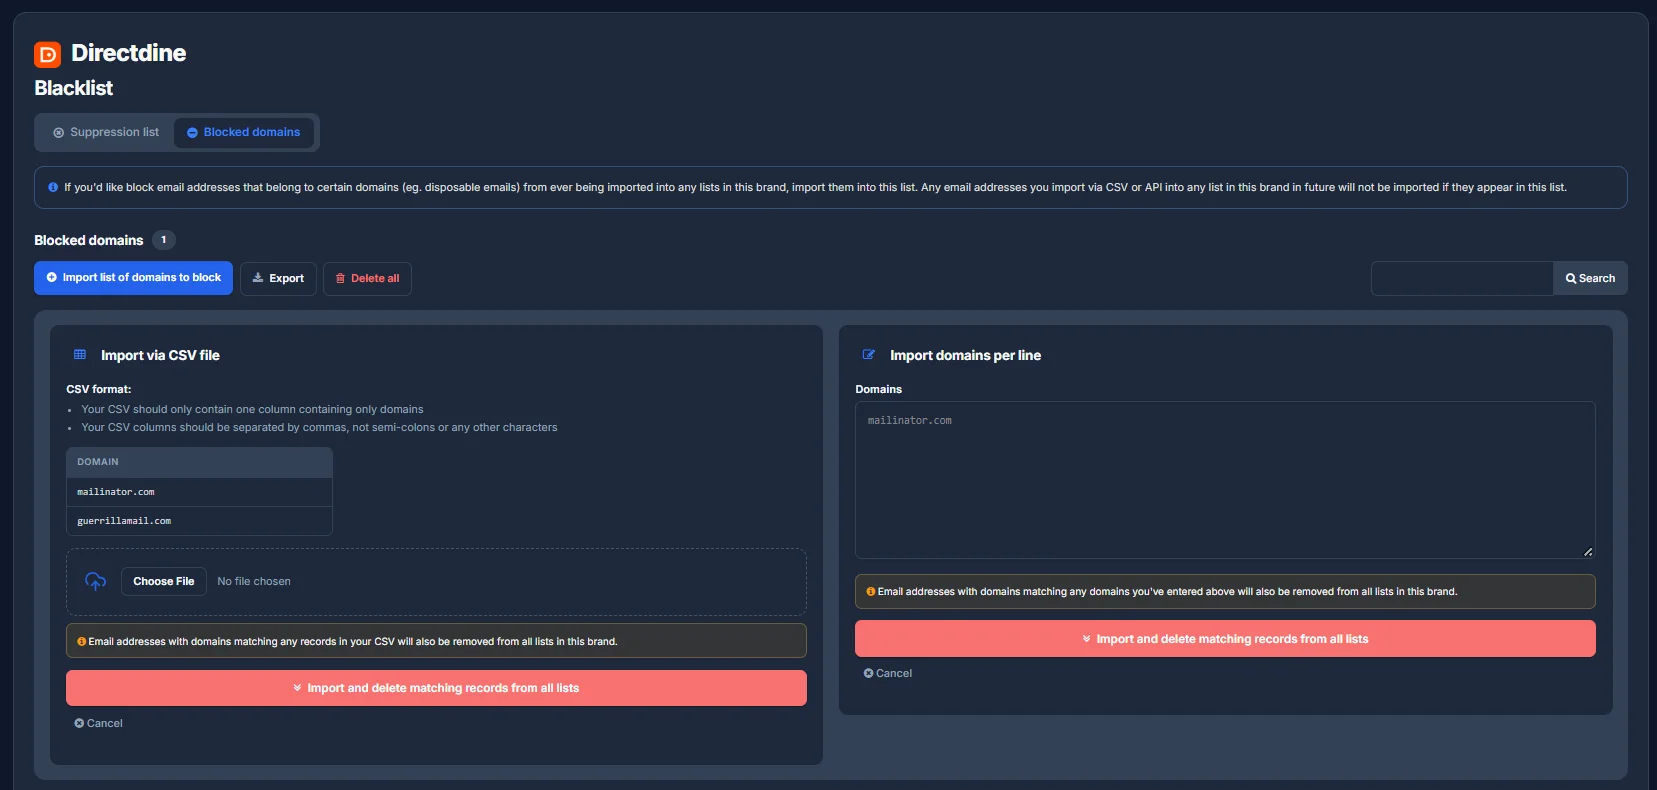
Task: Click Import list of domains to block
Action: point(133,278)
